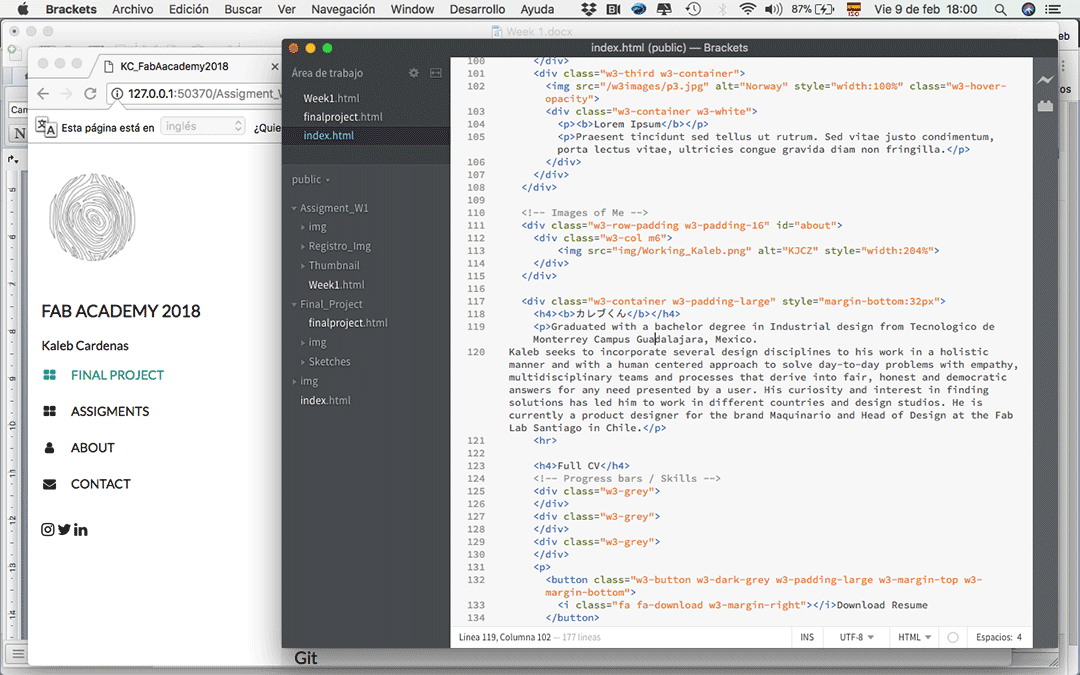Open the public project dropdown
This screenshot has width=1080, height=675.
311,180
